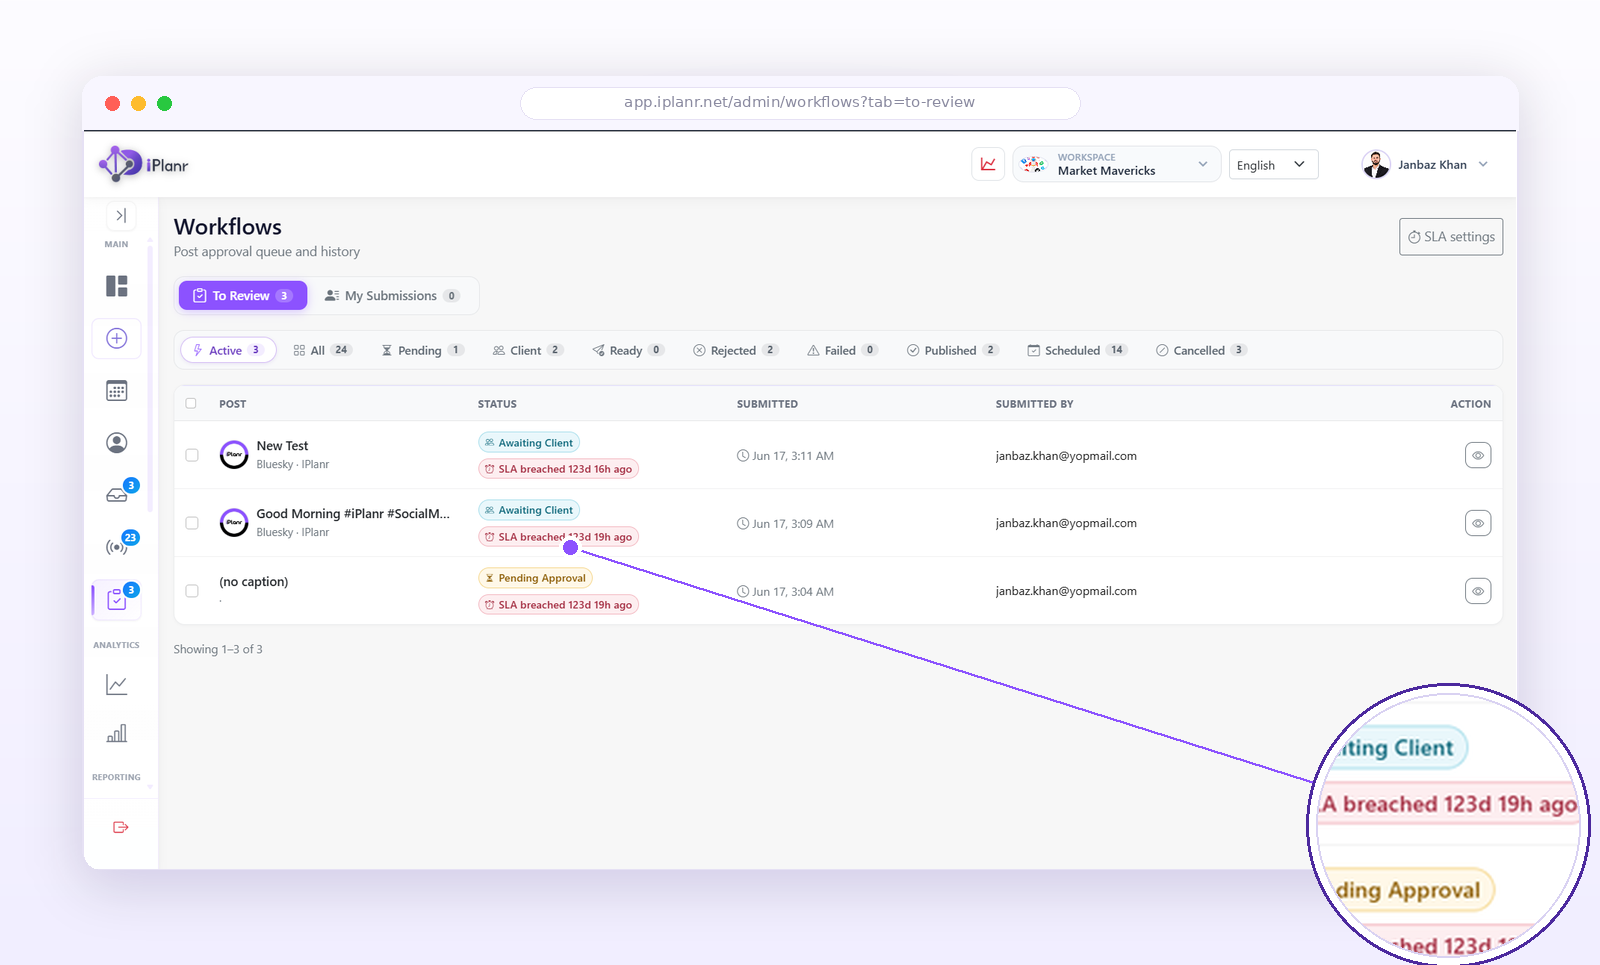The width and height of the screenshot is (1600, 965).
Task: Select the Active filter tab
Action: click(x=228, y=350)
